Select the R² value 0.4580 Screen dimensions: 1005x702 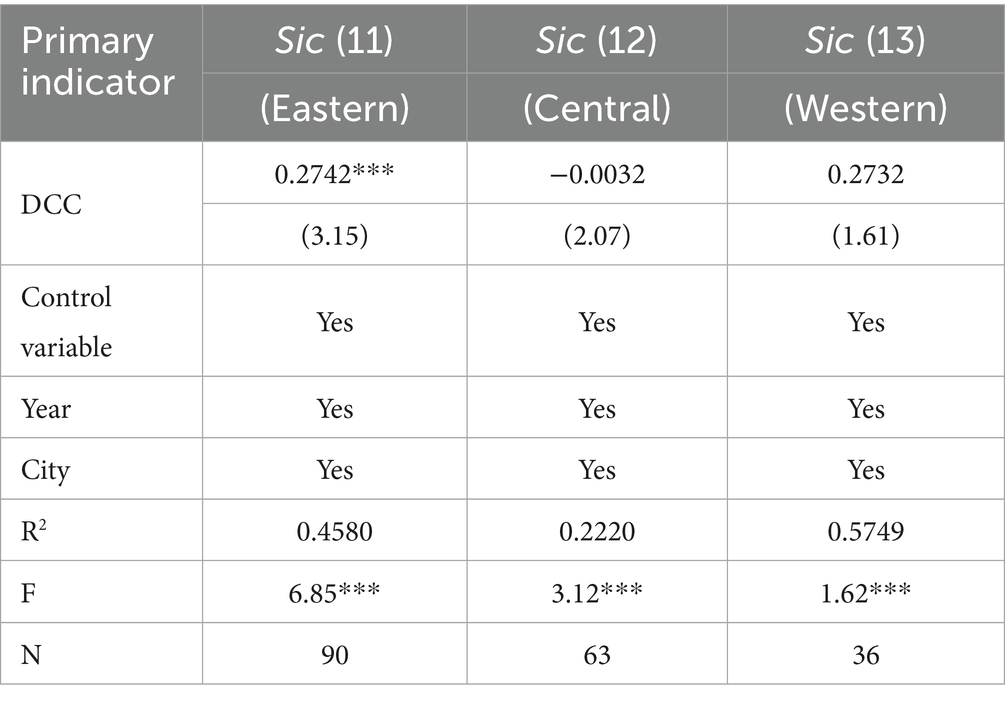coord(334,531)
